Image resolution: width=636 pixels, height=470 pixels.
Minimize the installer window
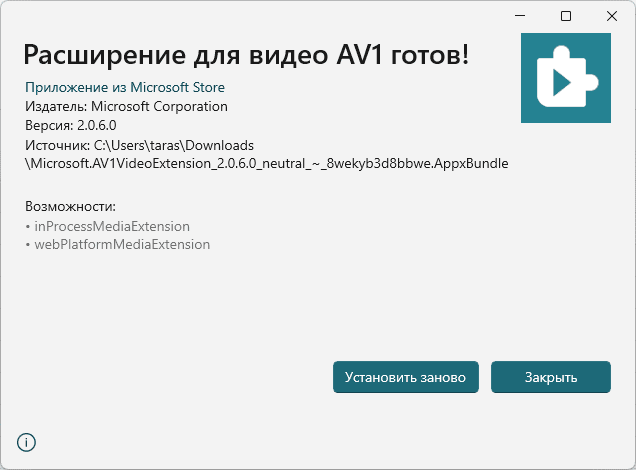coord(520,16)
